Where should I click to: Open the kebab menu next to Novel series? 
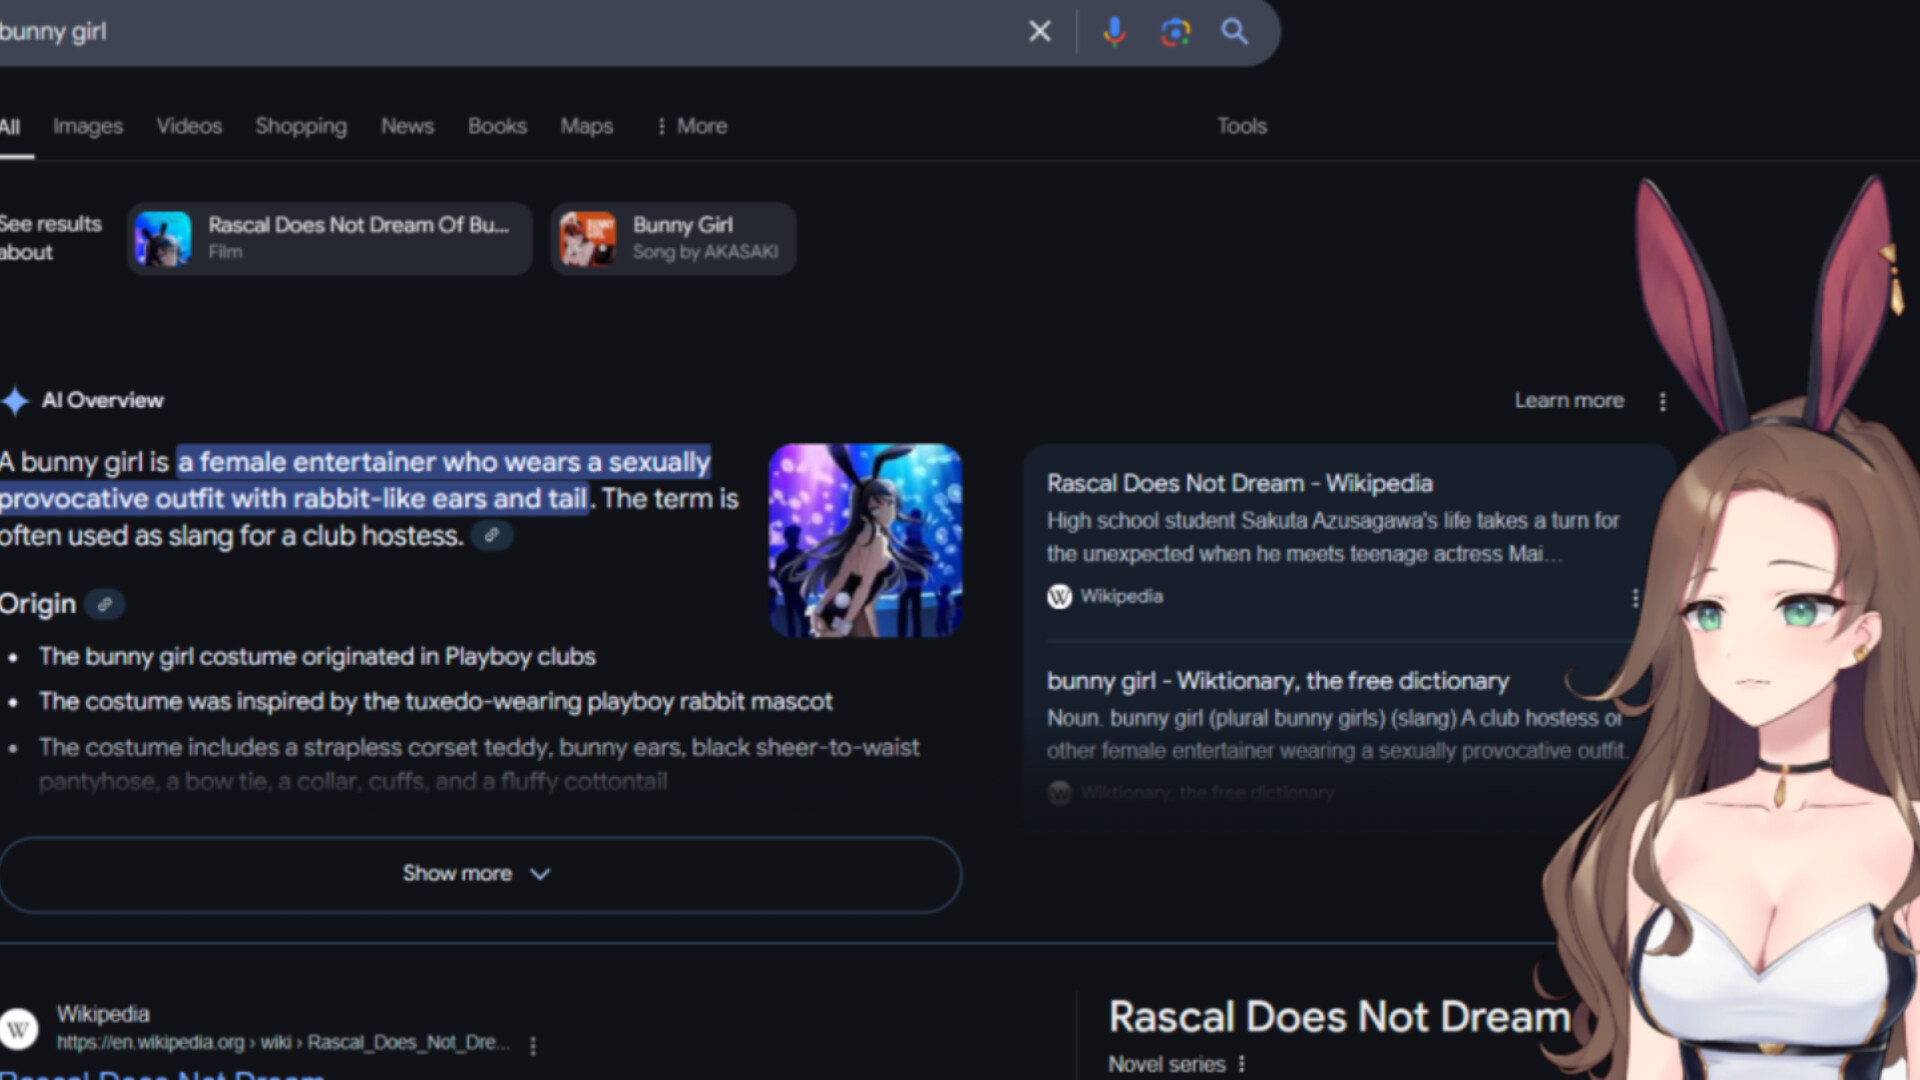(x=1243, y=1064)
